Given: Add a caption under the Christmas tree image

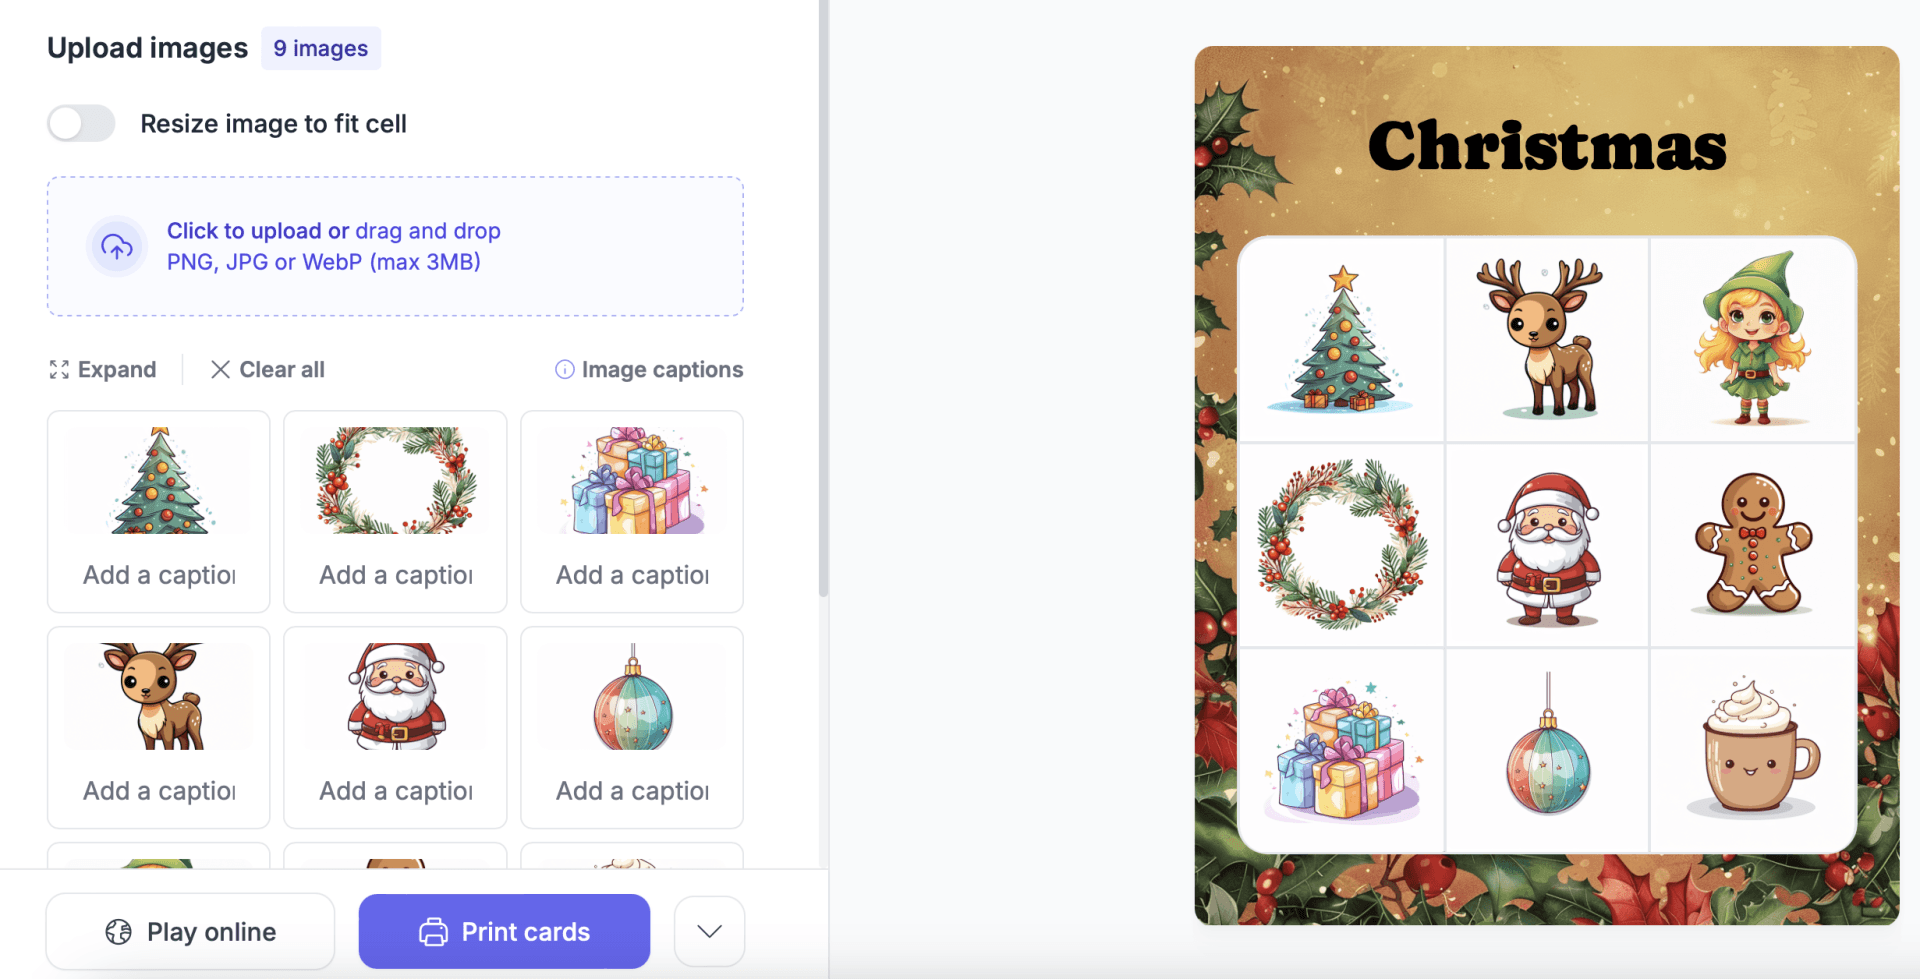Looking at the screenshot, I should point(159,575).
